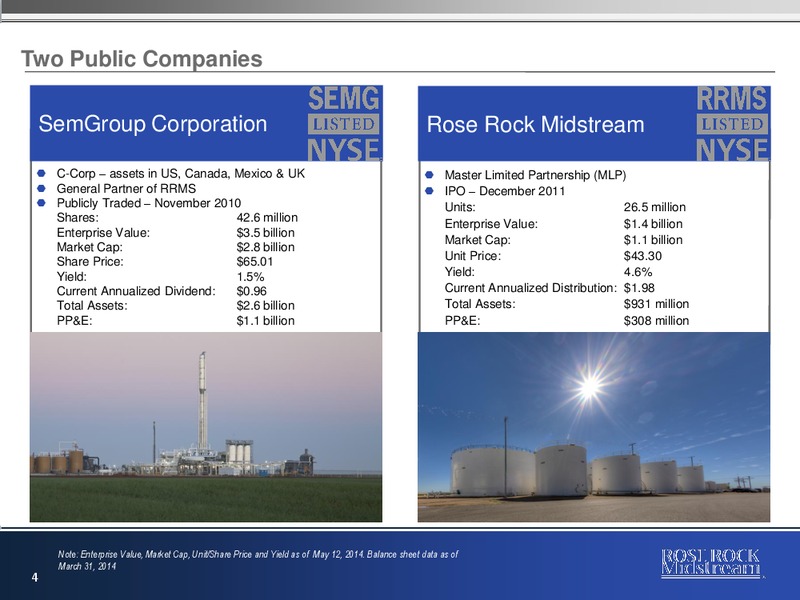Click the 'Units:' label
The height and width of the screenshot is (600, 800).
click(460, 207)
